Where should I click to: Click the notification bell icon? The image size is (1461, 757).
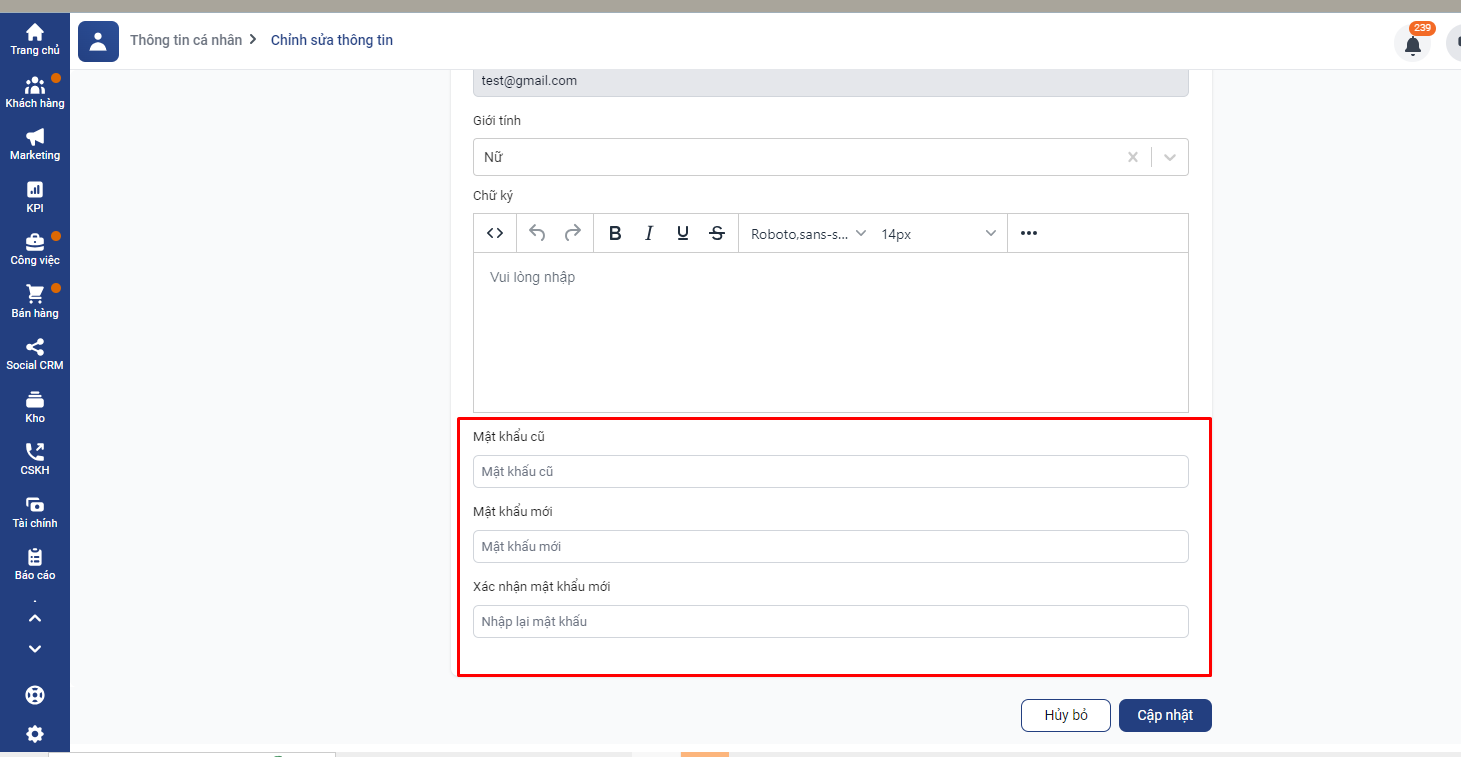point(1412,45)
